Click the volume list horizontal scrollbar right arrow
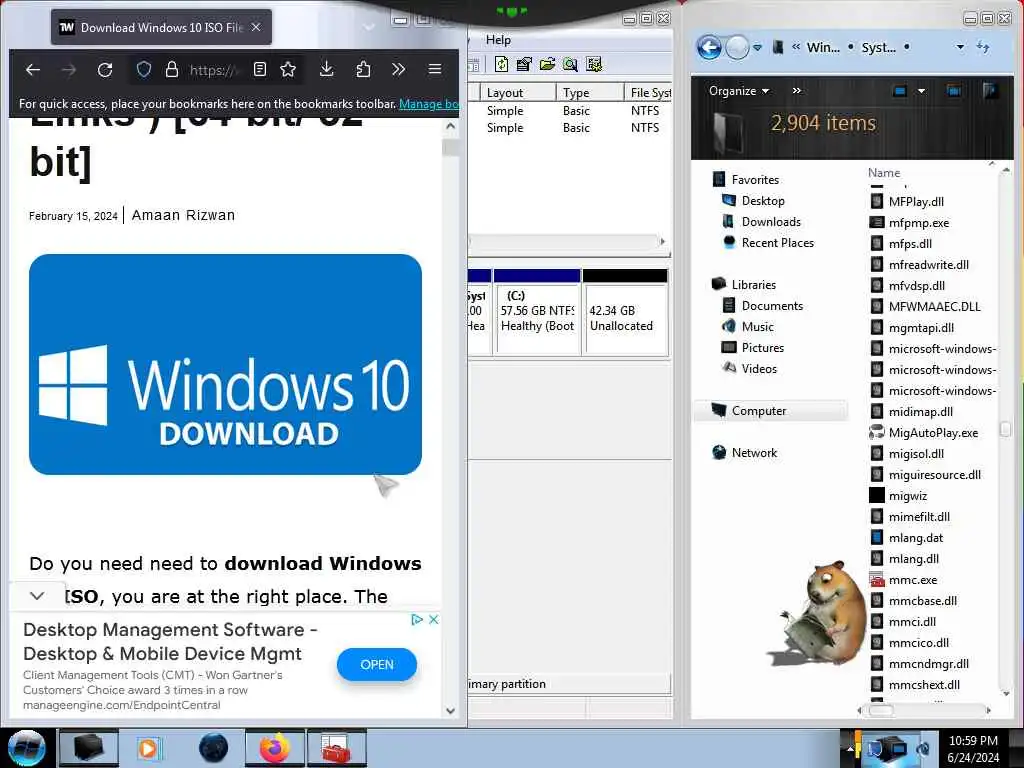This screenshot has height=768, width=1024. (663, 242)
